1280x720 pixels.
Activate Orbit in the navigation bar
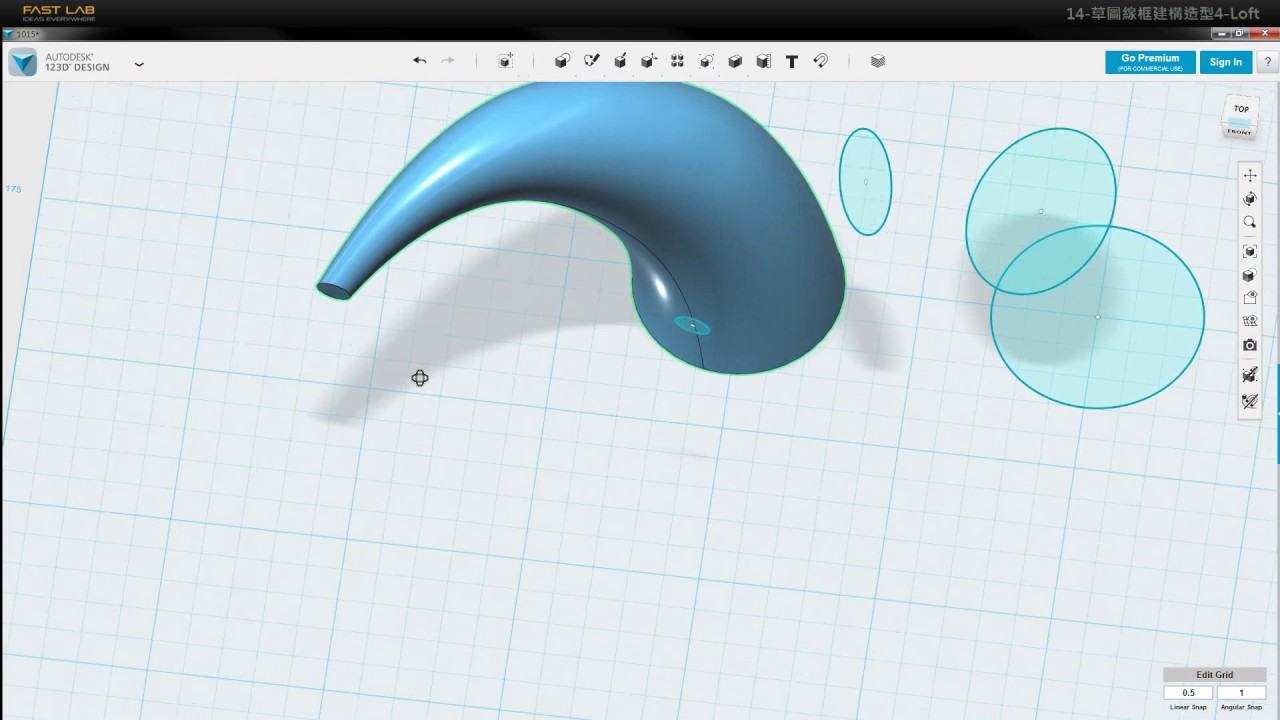1250,199
